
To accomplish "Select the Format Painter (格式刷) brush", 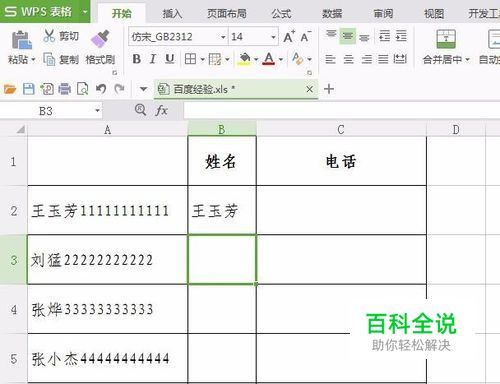I will pos(100,39).
